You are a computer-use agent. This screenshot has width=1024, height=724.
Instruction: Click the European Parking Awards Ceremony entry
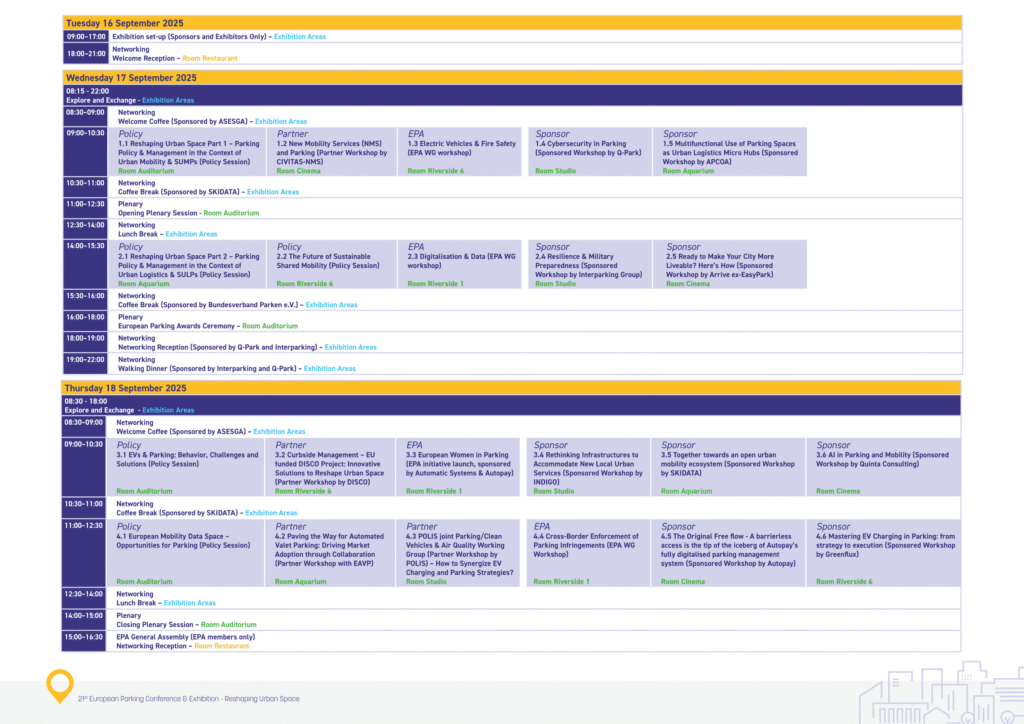click(x=178, y=326)
